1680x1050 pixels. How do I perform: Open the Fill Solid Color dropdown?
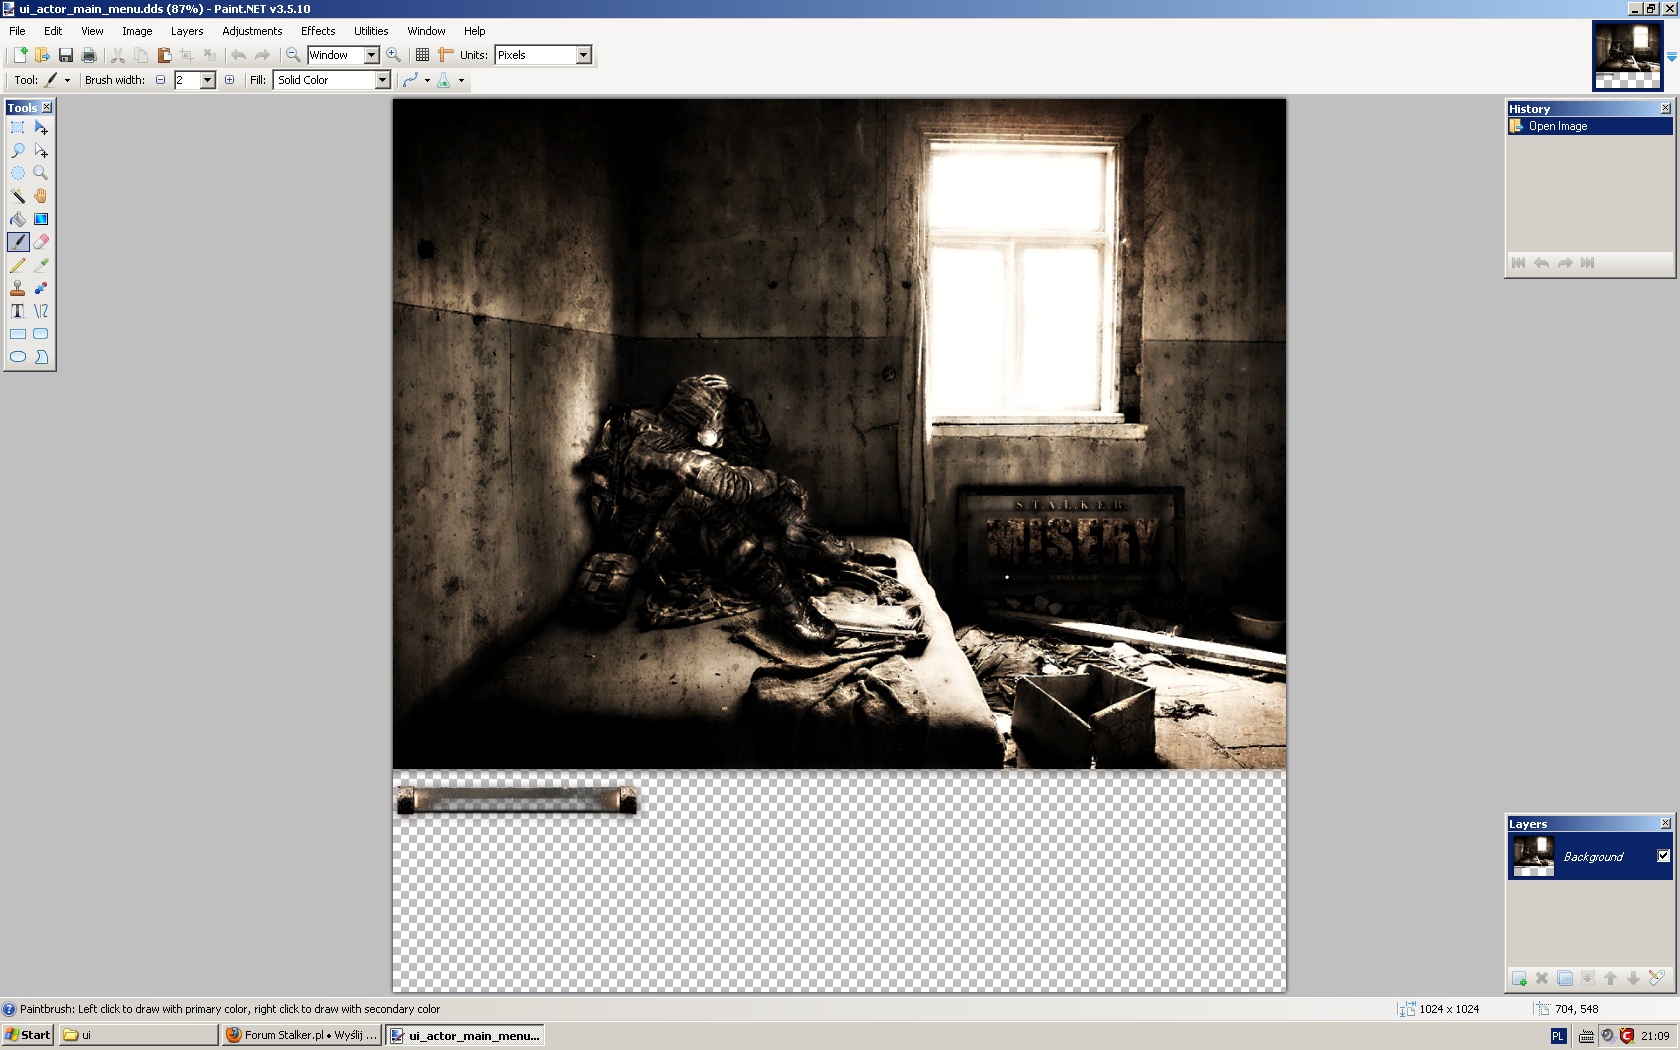(x=382, y=80)
